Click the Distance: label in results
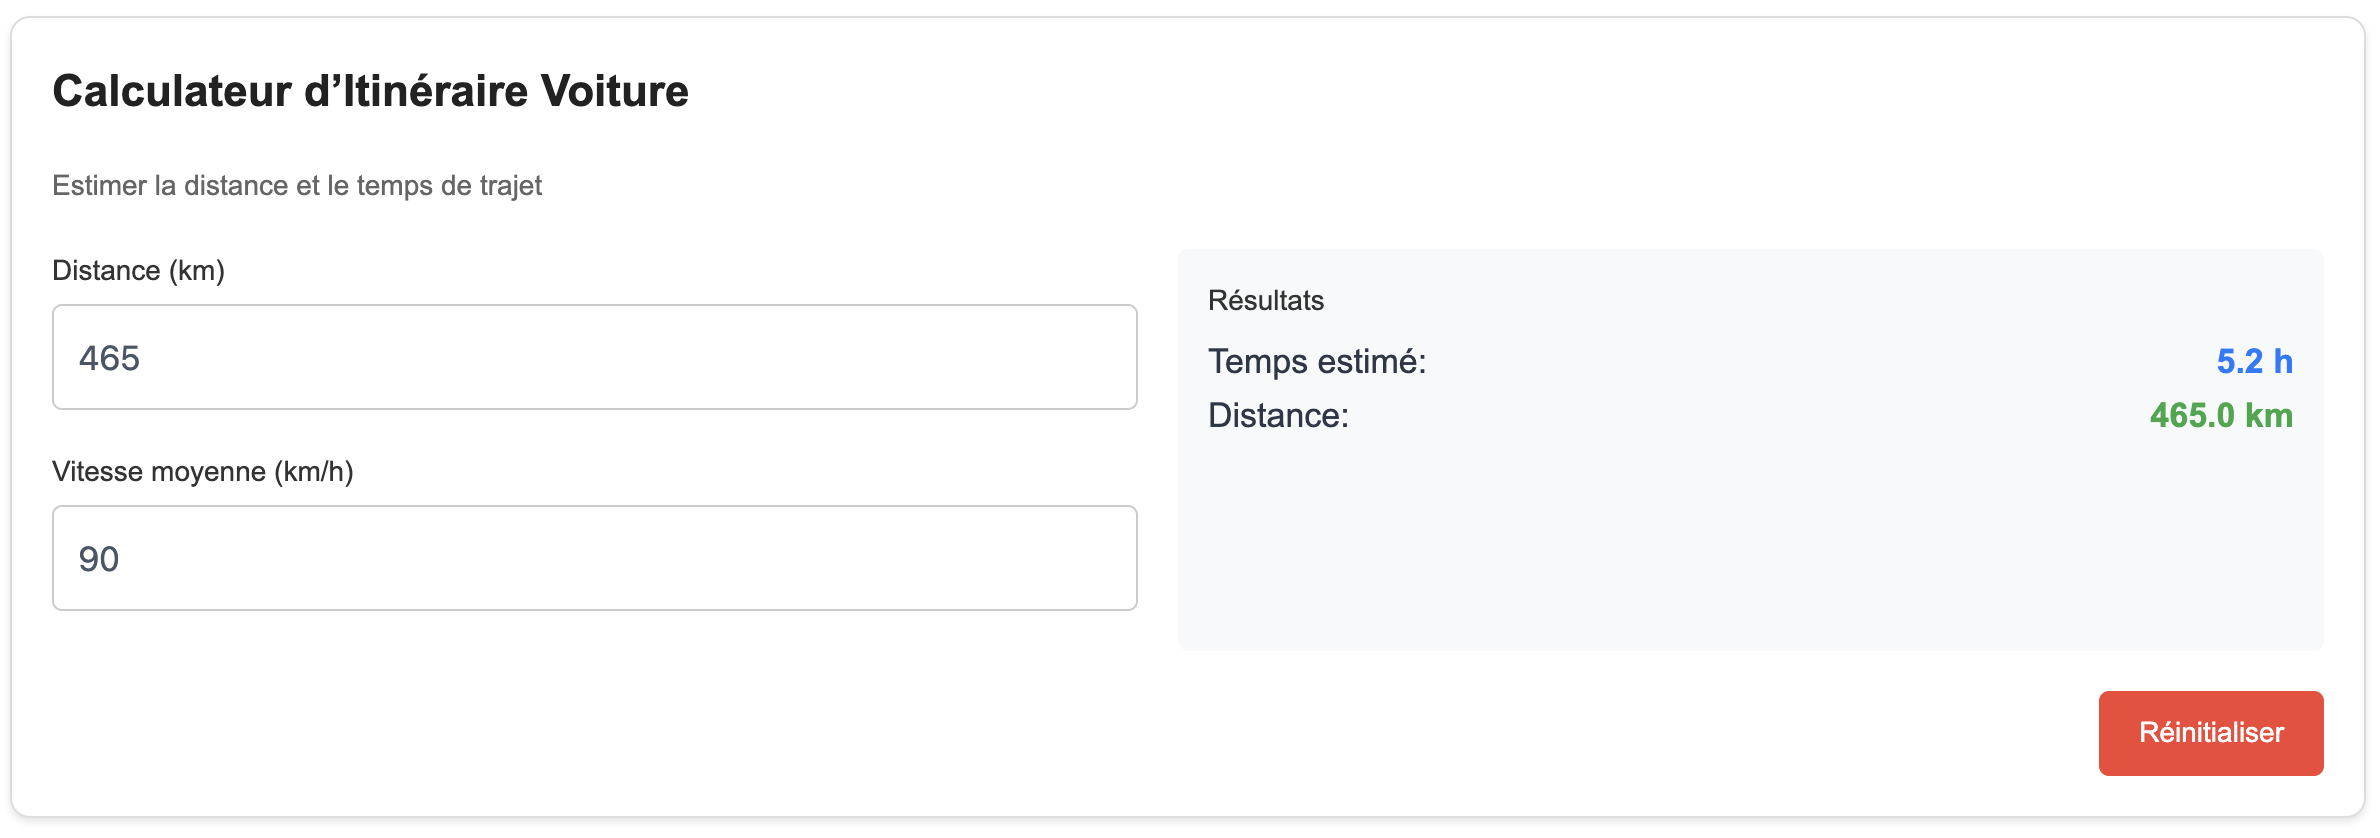Image resolution: width=2380 pixels, height=838 pixels. click(1278, 415)
